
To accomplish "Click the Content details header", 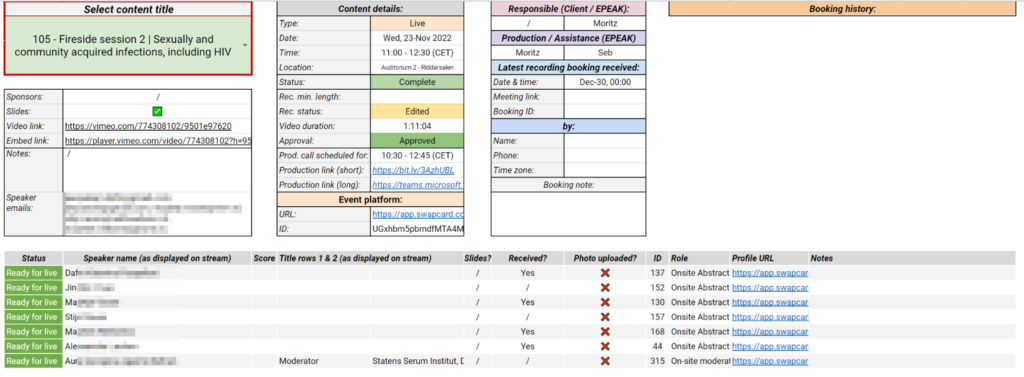I will click(370, 8).
